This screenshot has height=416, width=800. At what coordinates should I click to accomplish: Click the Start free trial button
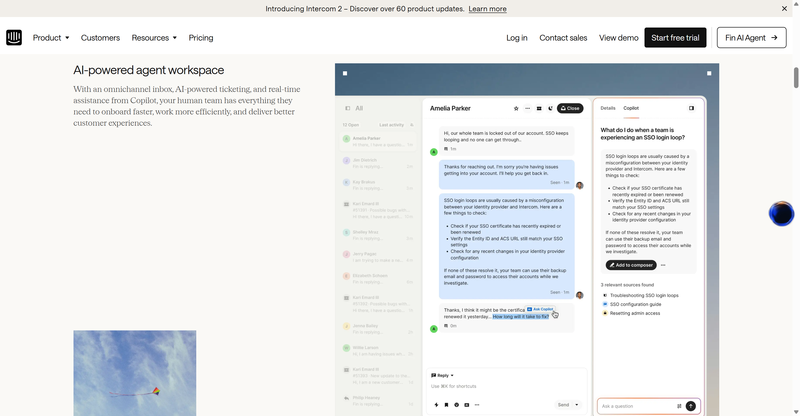coord(675,38)
